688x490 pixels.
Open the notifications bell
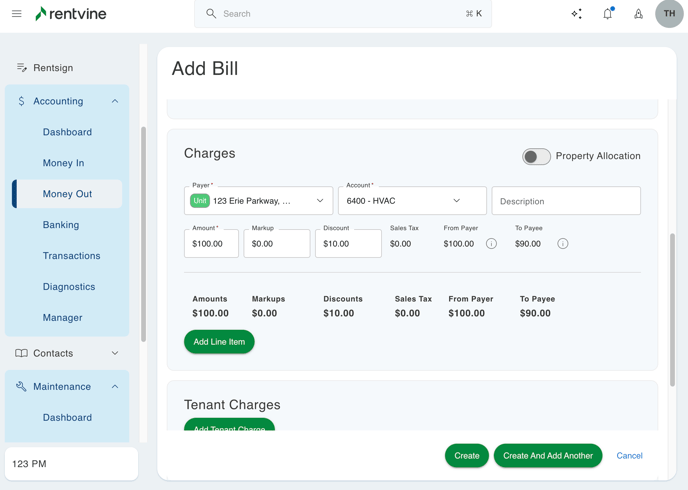[607, 14]
